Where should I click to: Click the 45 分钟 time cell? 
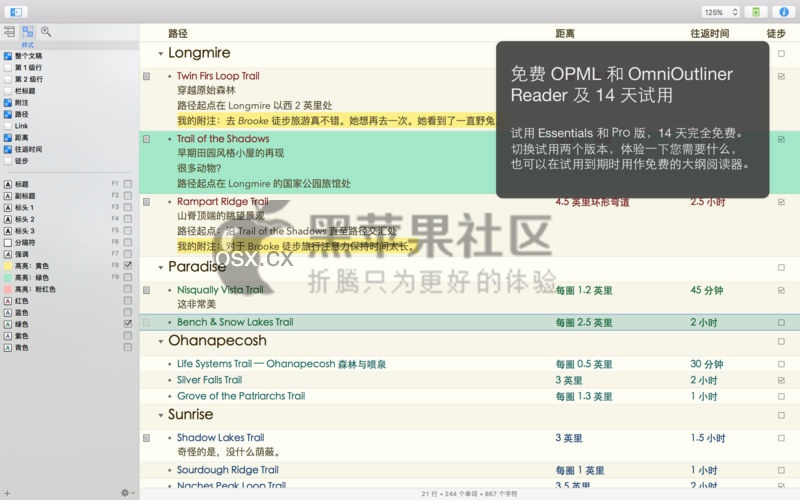[707, 290]
